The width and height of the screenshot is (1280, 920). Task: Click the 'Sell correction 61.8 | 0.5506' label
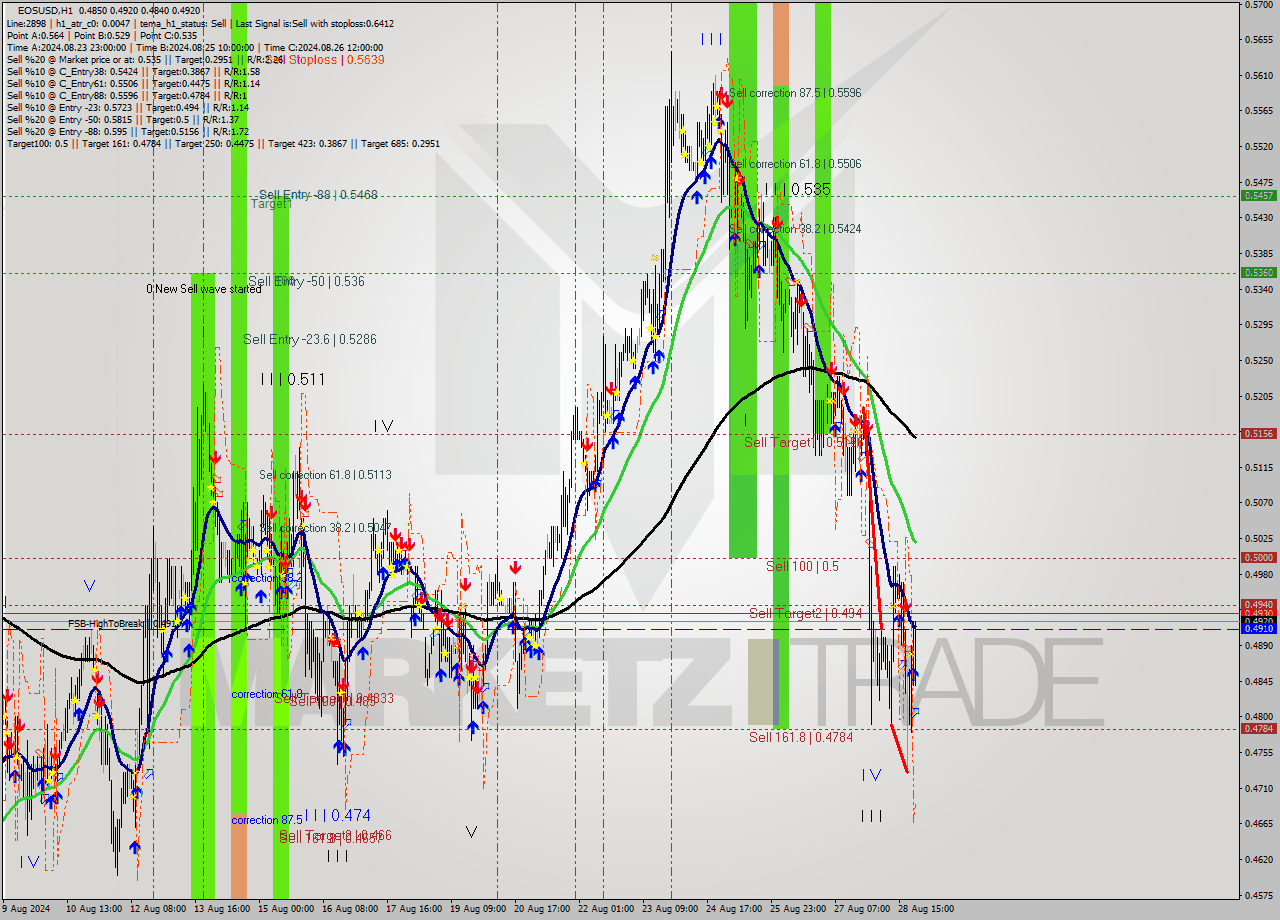795,164
